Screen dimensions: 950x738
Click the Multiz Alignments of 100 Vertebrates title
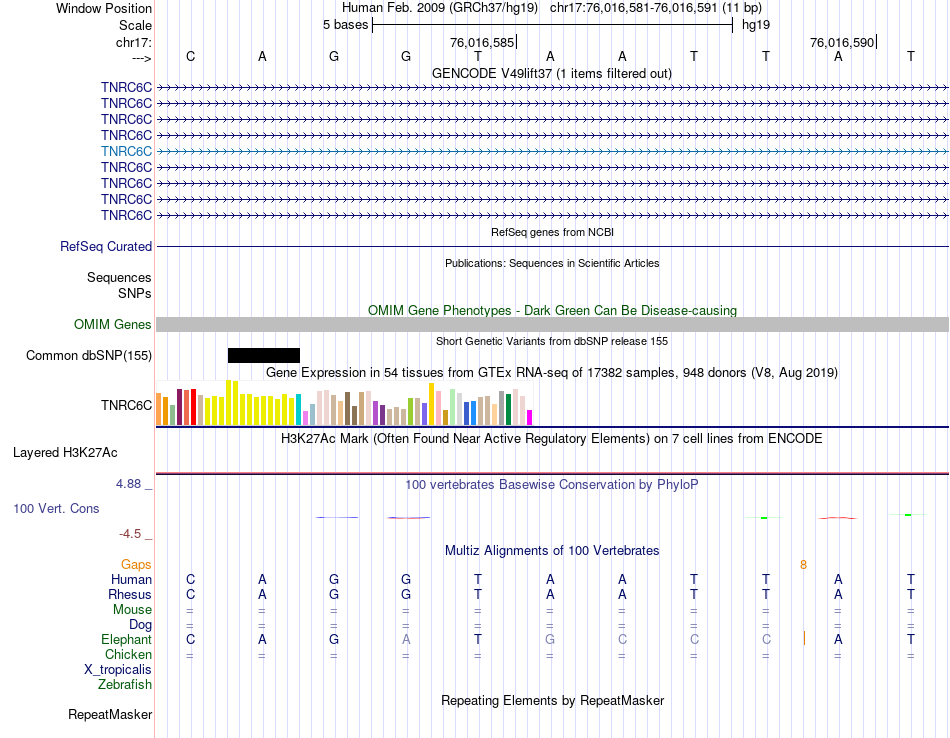pos(552,551)
